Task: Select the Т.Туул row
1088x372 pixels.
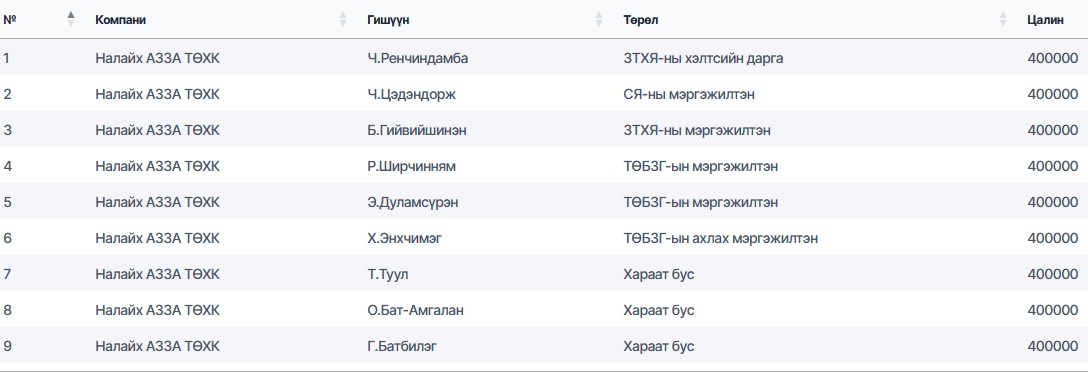Action: pos(544,275)
